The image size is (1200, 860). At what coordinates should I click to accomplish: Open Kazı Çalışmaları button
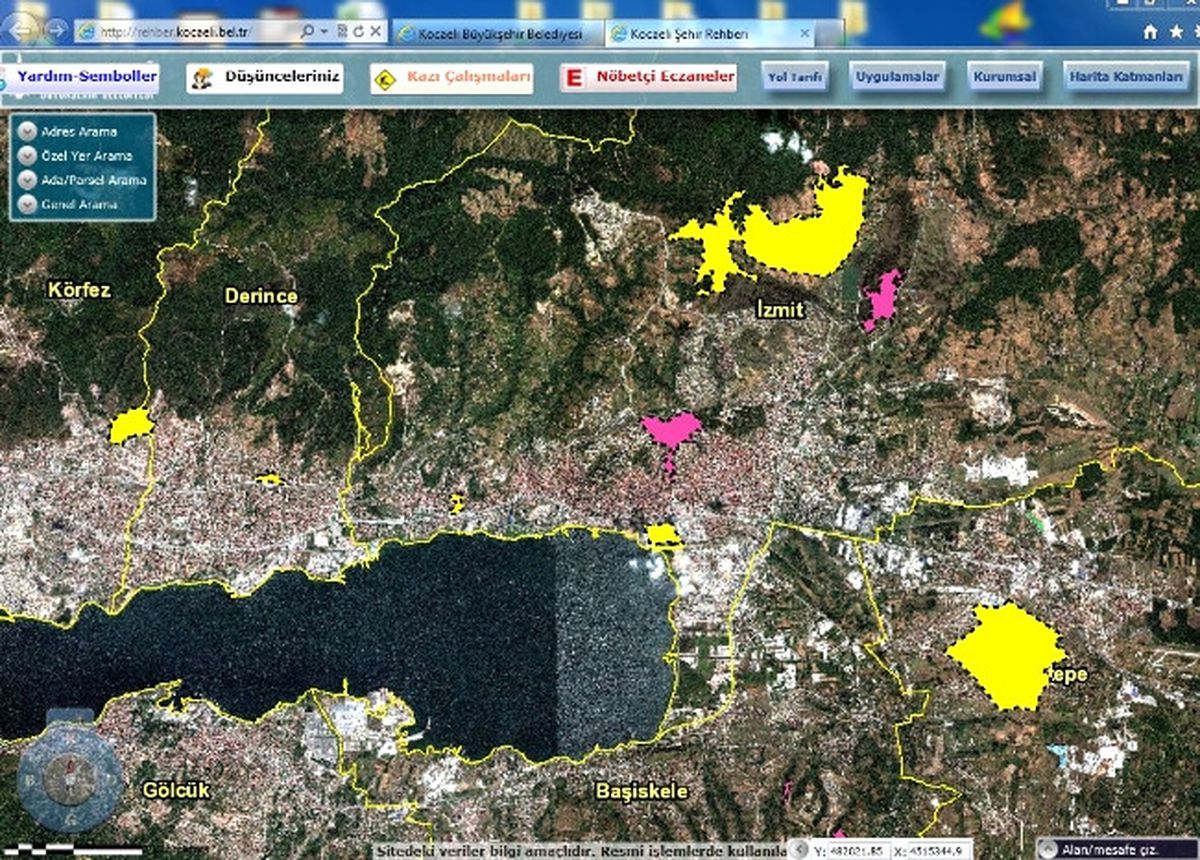[x=451, y=80]
